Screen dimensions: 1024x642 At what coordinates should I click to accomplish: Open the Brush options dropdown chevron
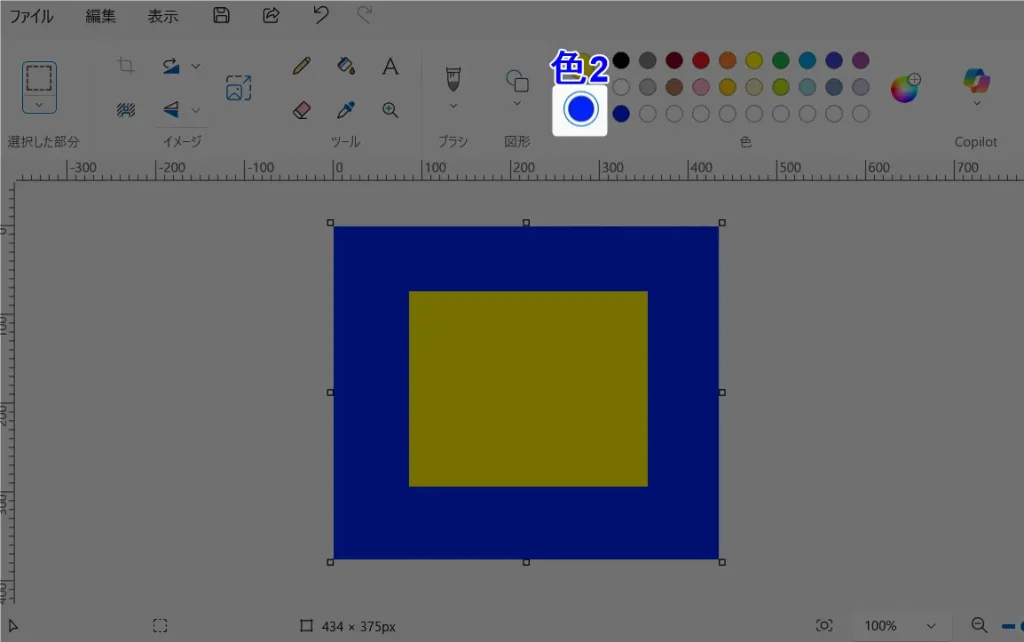(453, 105)
